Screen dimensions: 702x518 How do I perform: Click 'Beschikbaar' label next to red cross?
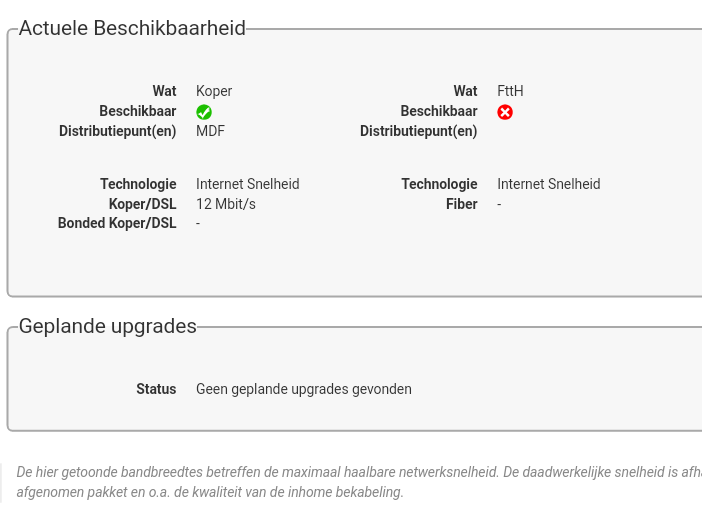pyautogui.click(x=439, y=111)
